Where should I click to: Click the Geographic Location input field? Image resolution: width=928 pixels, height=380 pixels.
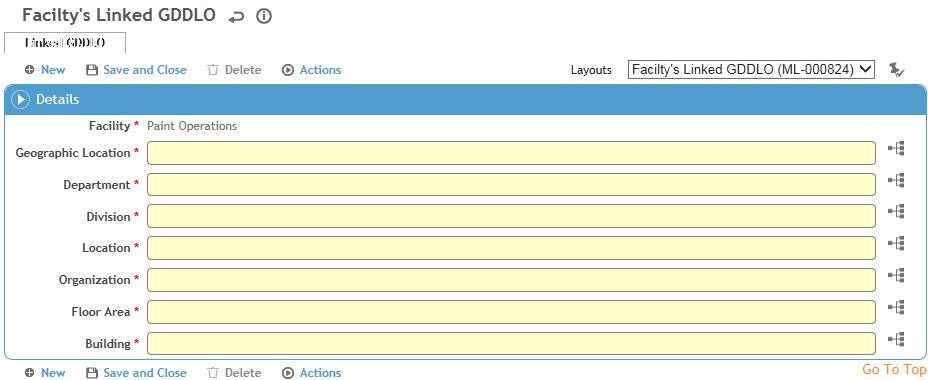(511, 153)
